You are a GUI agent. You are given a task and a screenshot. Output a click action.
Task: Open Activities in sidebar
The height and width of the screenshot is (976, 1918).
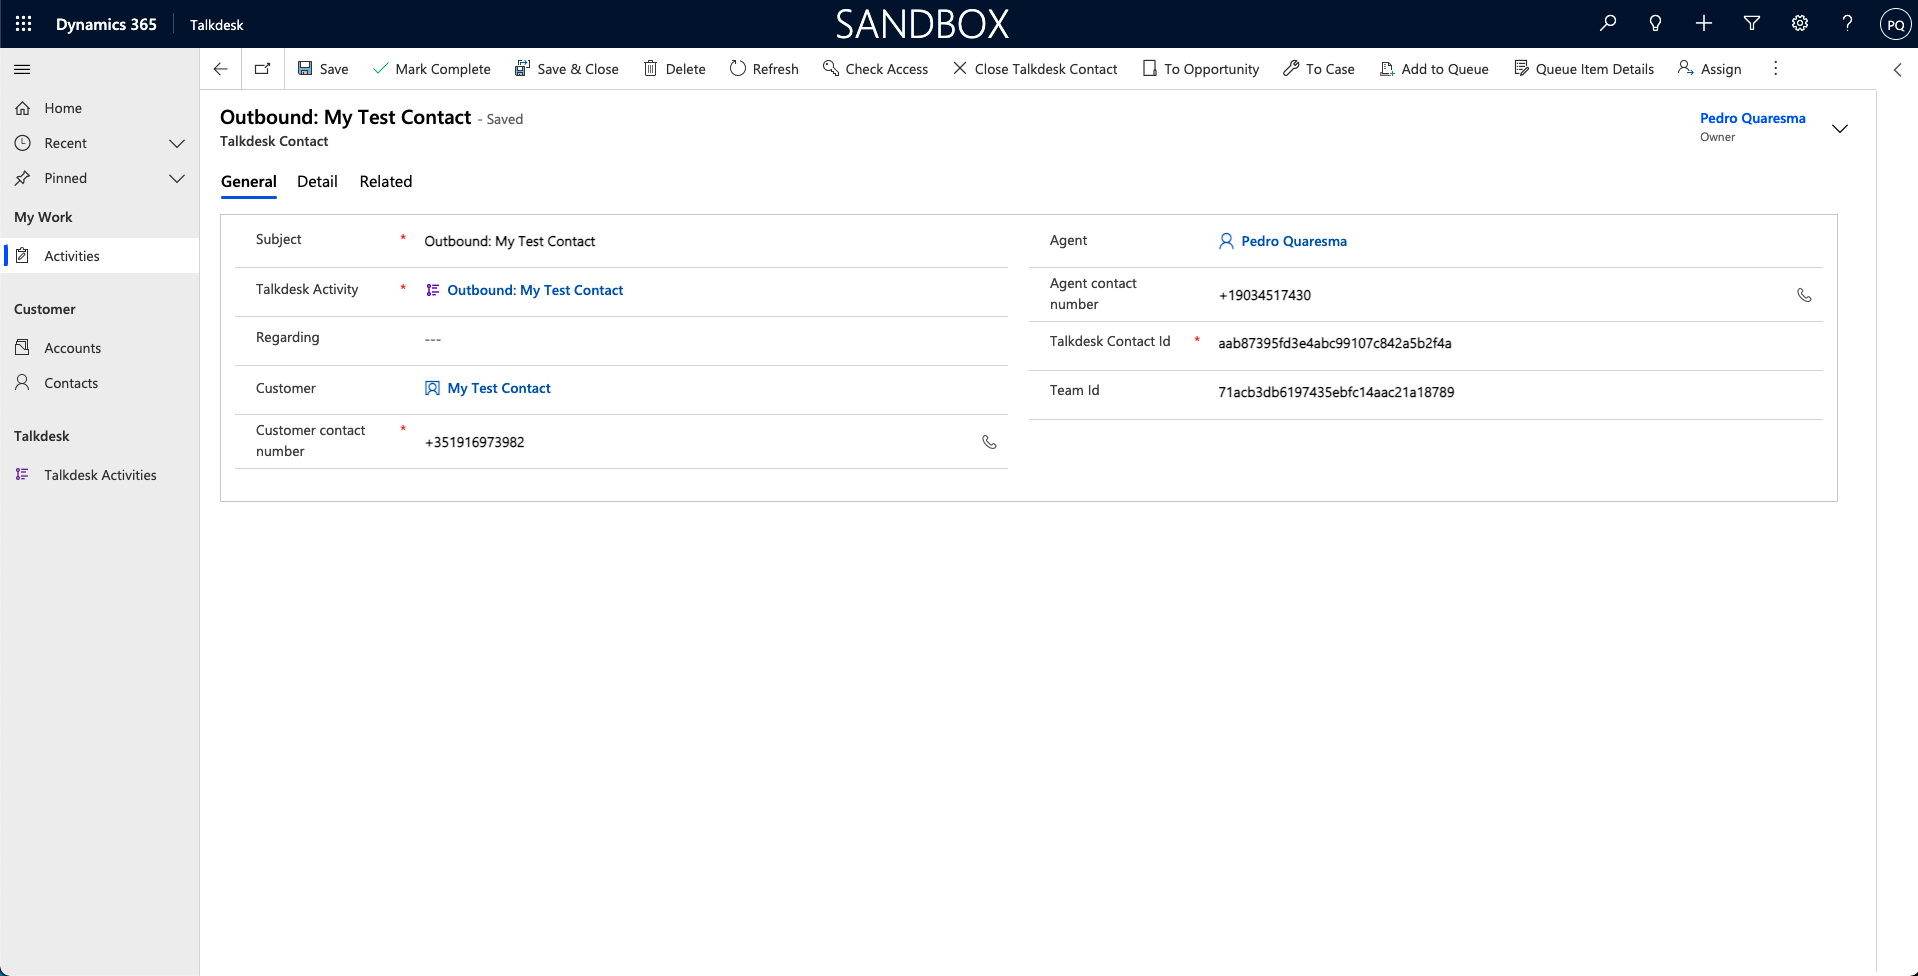coord(100,256)
